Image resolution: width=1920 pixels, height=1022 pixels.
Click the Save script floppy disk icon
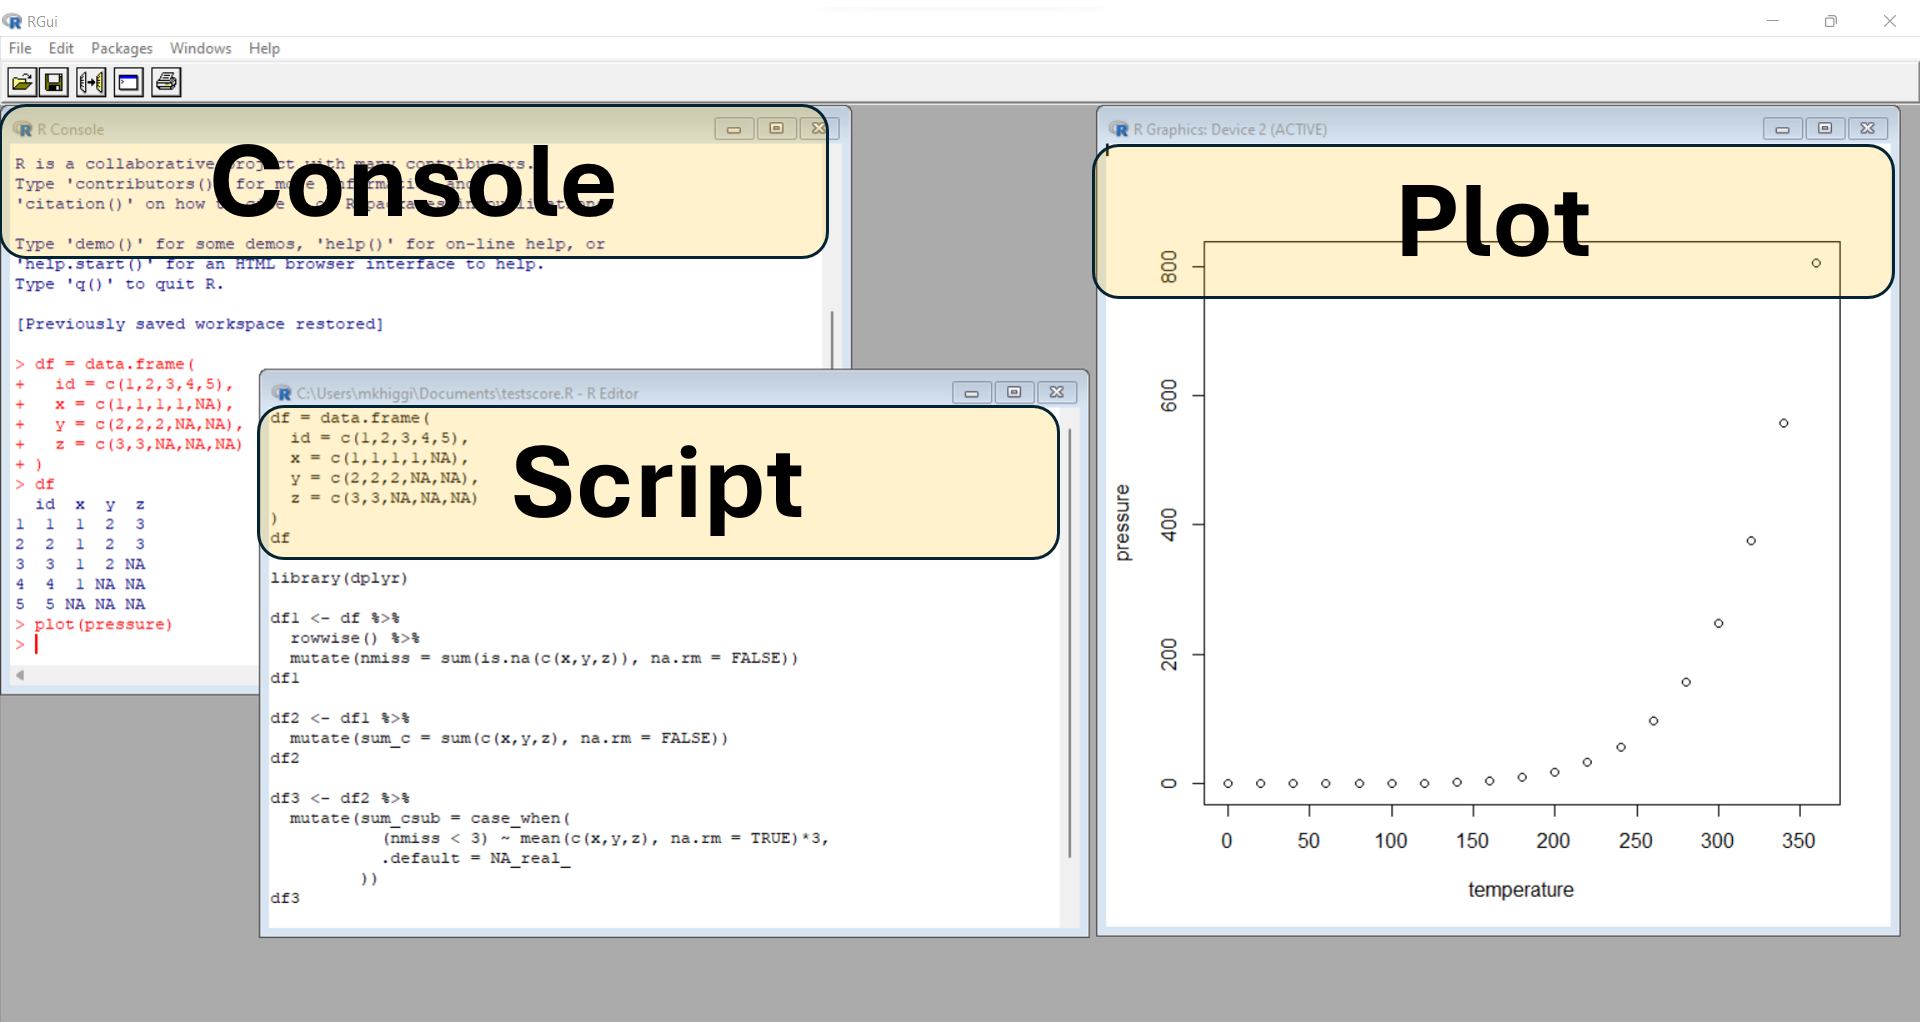(55, 82)
